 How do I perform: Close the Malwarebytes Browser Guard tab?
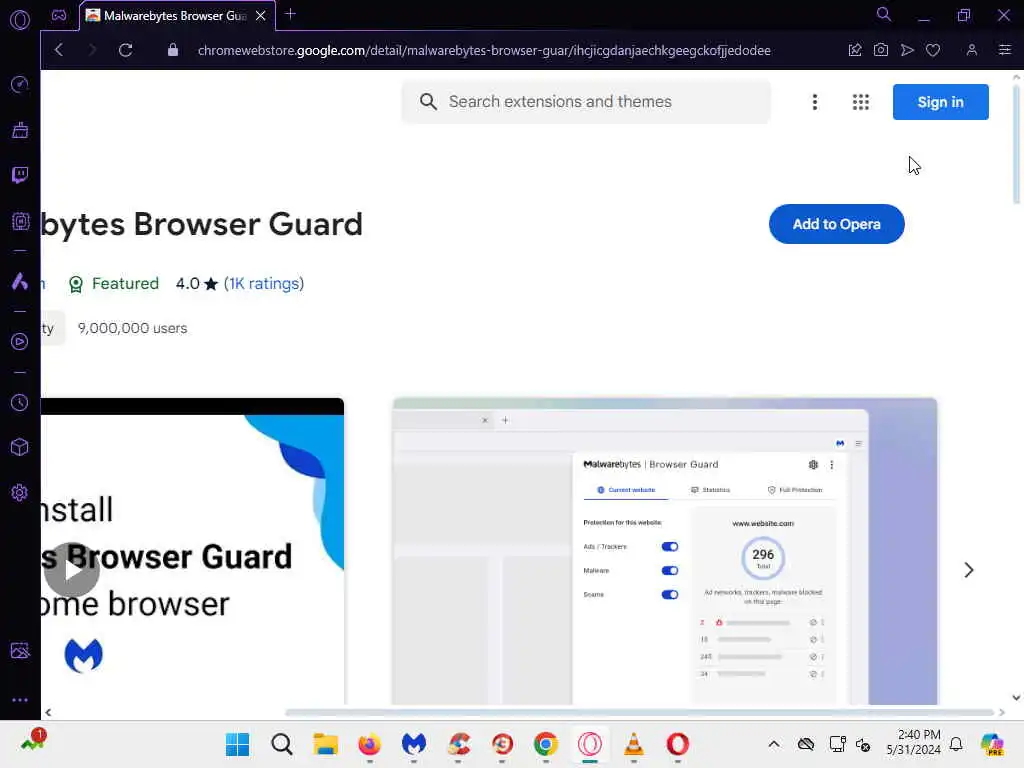(x=261, y=16)
